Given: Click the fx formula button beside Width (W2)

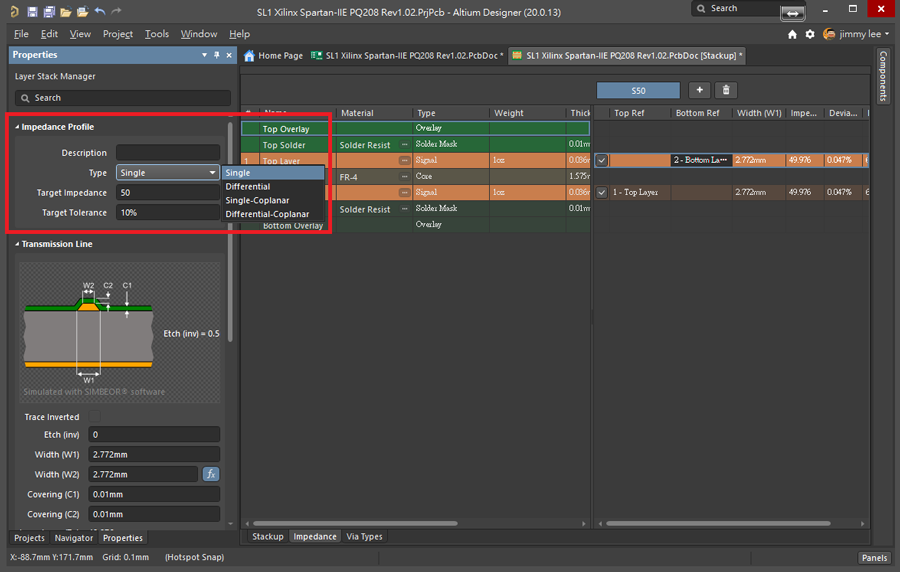Looking at the screenshot, I should [211, 474].
